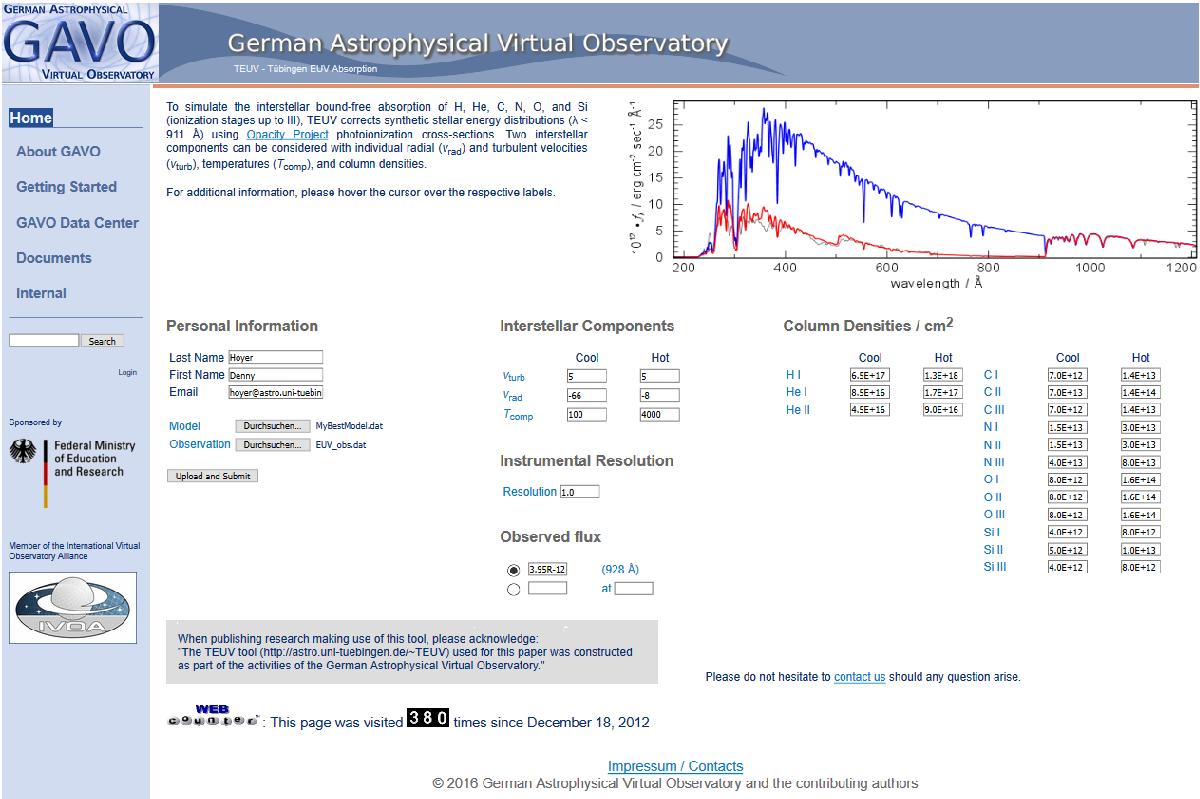
Task: Edit the N III Hot column density
Action: coord(1141,462)
